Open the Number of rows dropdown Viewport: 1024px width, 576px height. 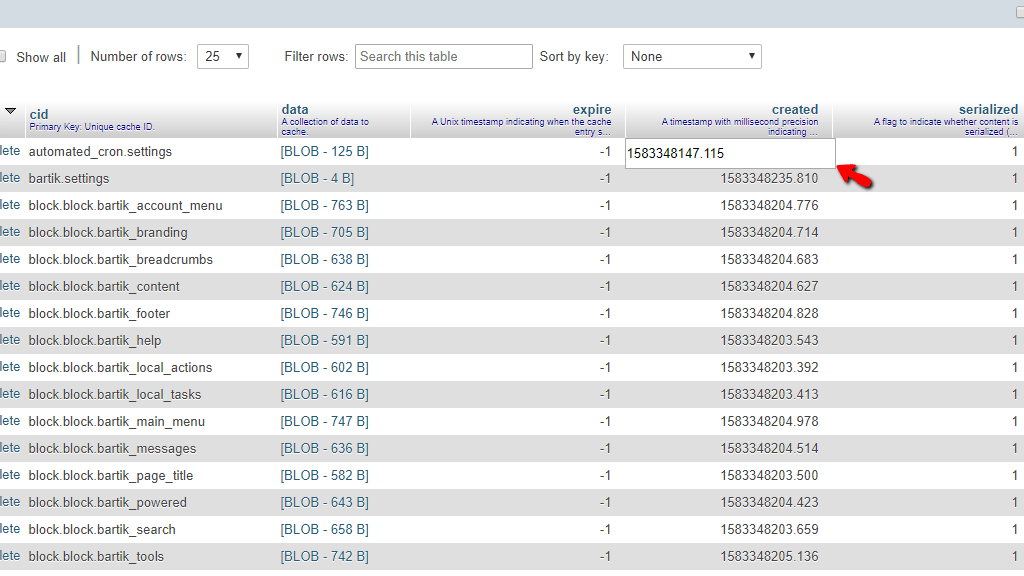click(x=223, y=56)
